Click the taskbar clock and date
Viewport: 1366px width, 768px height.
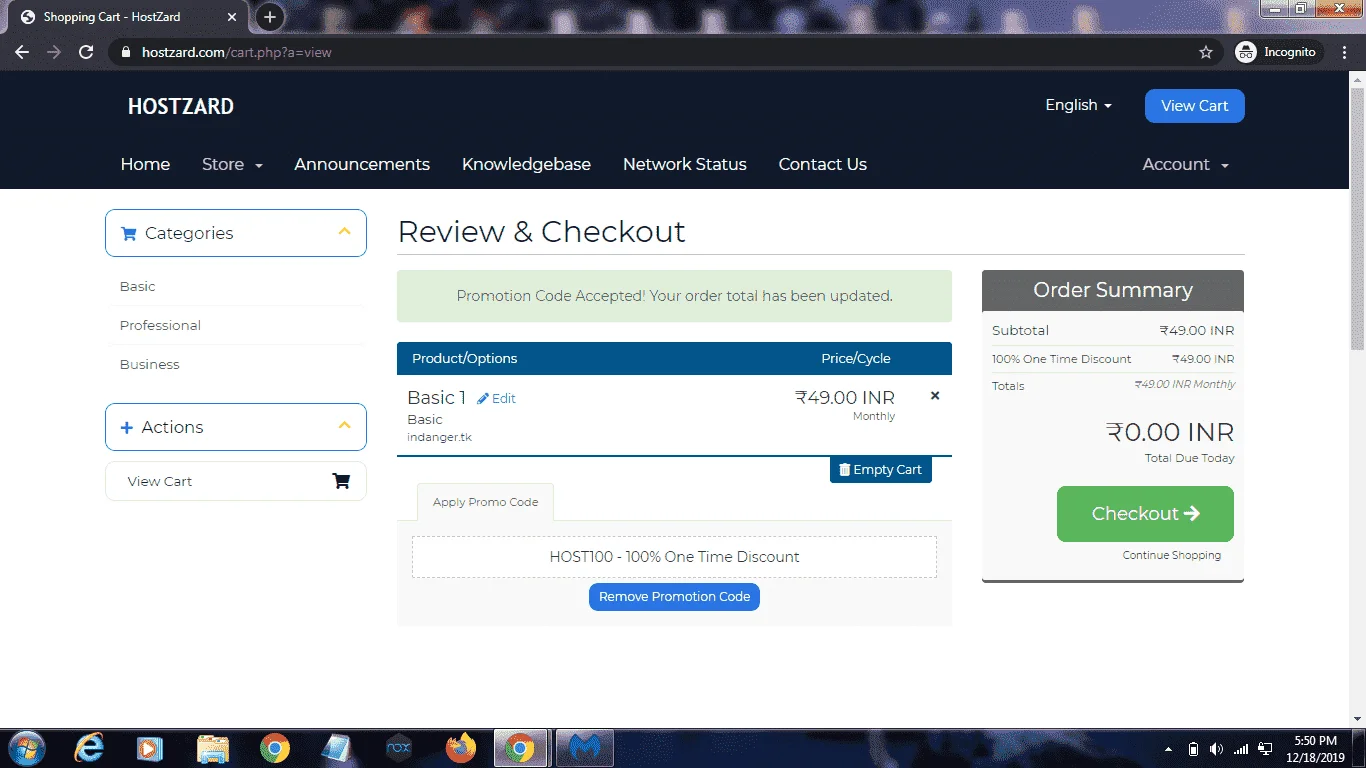pos(1314,749)
